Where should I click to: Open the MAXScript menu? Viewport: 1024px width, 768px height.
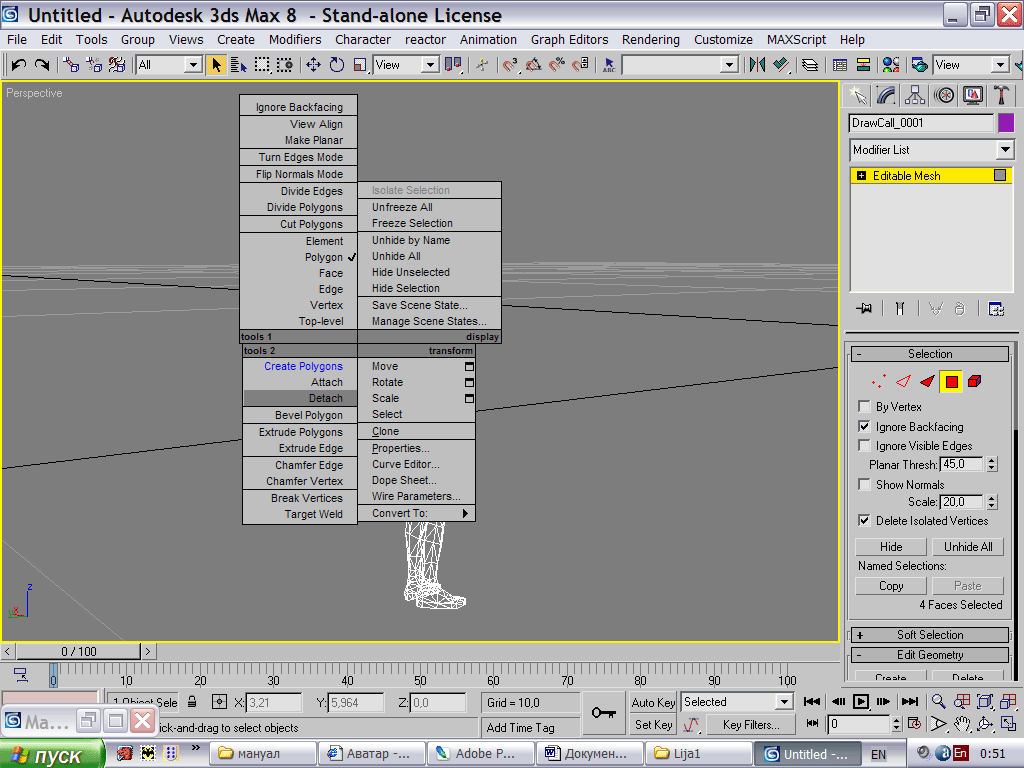point(796,40)
